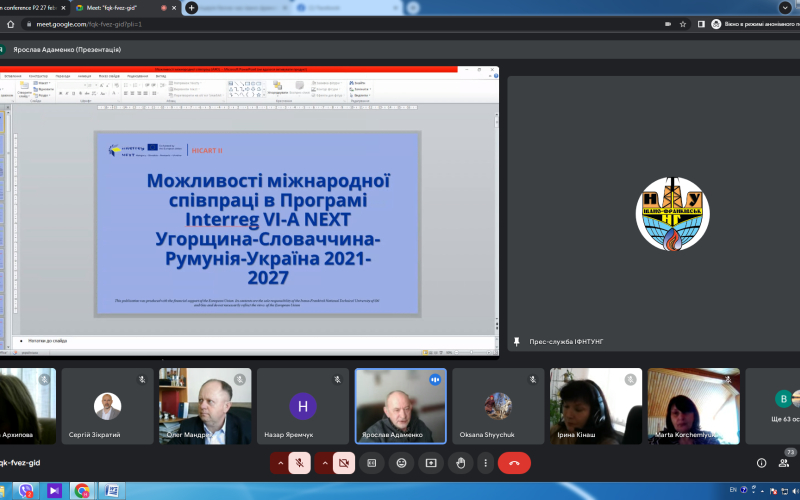Select Назар Яремчук participant tile
Image resolution: width=800 pixels, height=500 pixels.
point(303,406)
